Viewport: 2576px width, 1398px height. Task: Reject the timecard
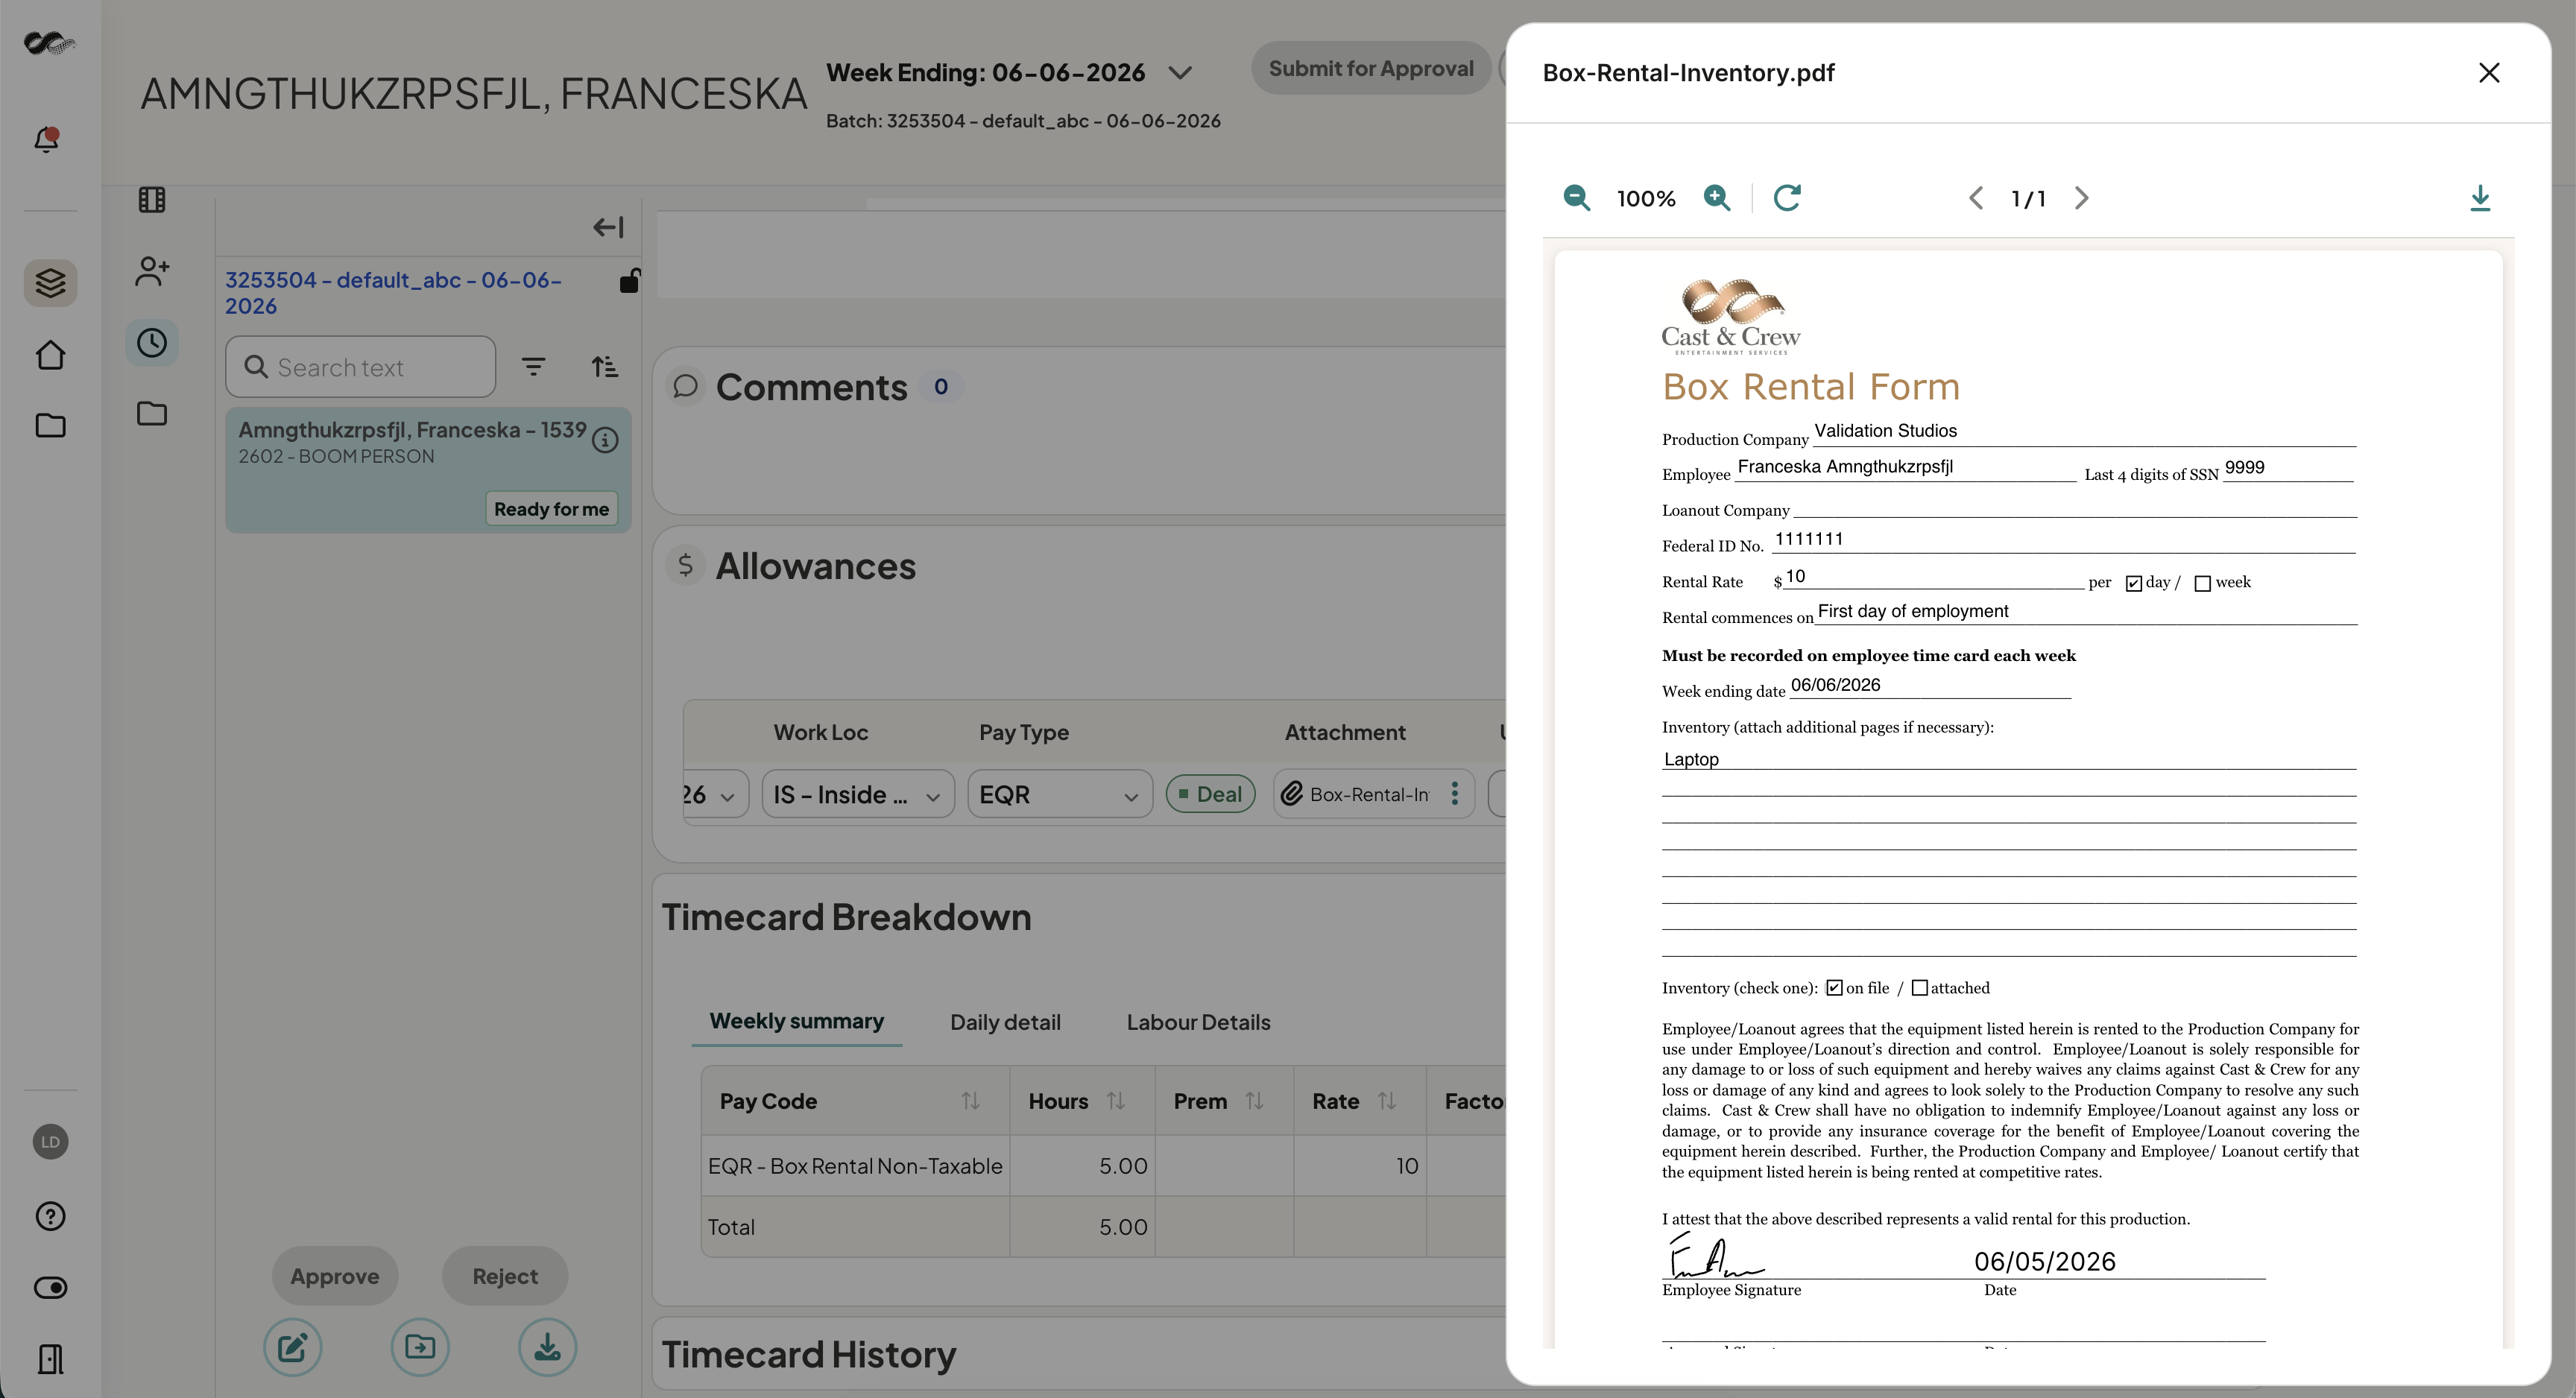click(x=505, y=1276)
